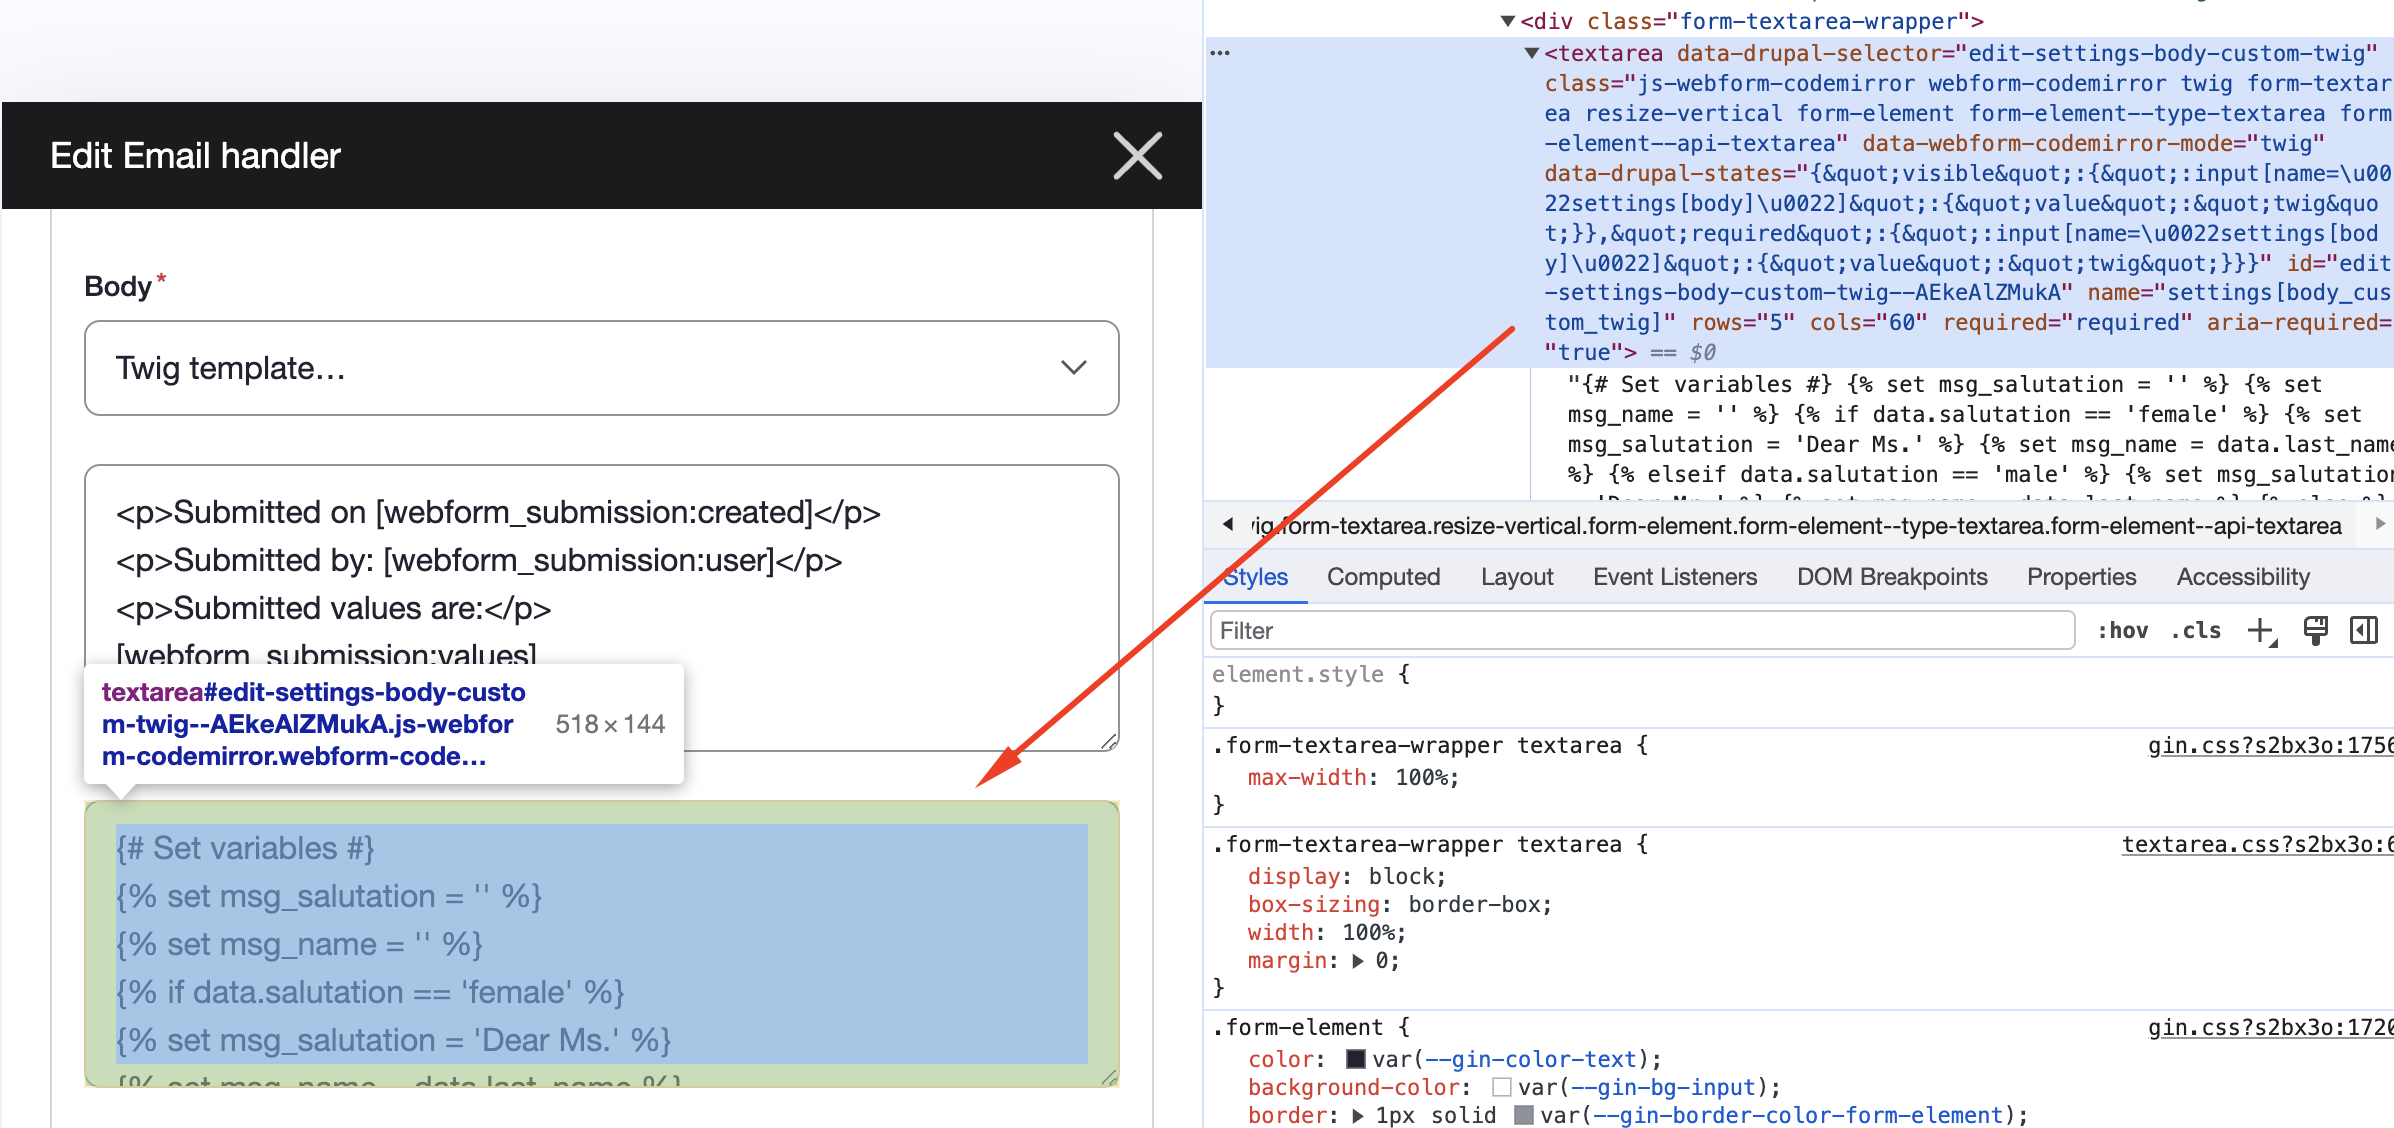Image resolution: width=2394 pixels, height=1128 pixels.
Task: Click the --gin-color-text color swatch
Action: [1356, 1059]
